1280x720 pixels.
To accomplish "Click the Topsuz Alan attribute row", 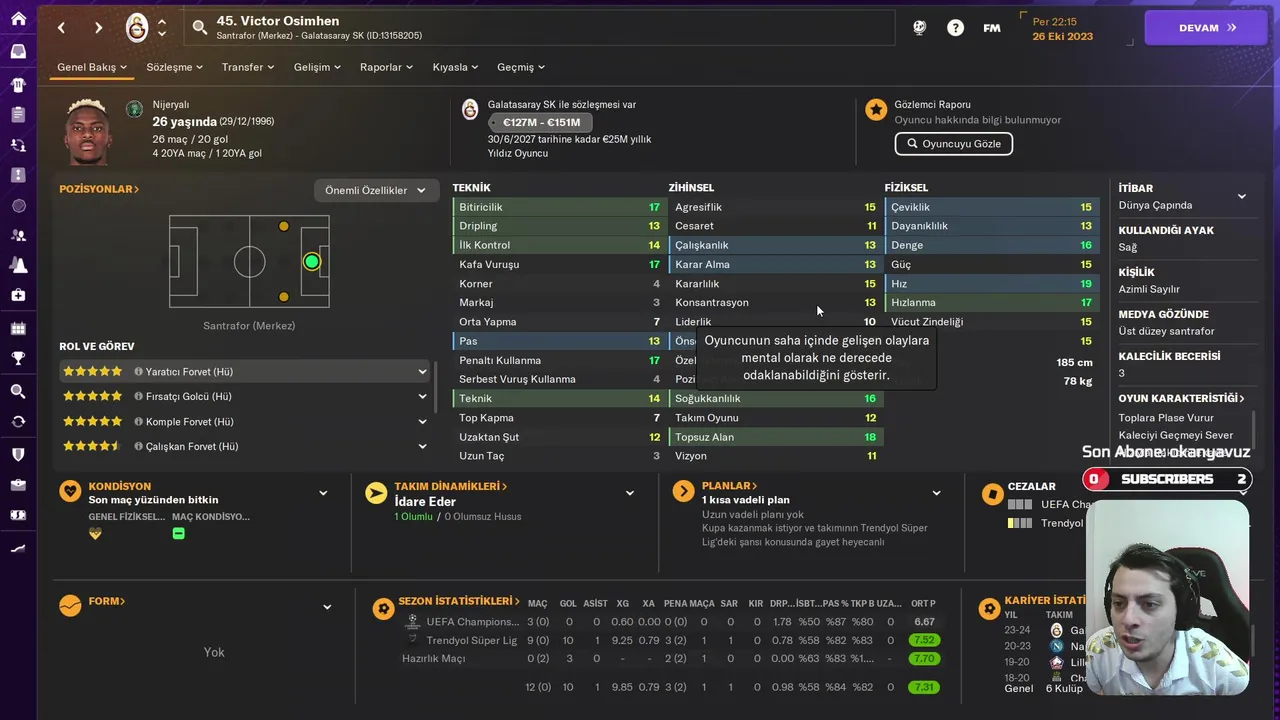I will coord(775,437).
